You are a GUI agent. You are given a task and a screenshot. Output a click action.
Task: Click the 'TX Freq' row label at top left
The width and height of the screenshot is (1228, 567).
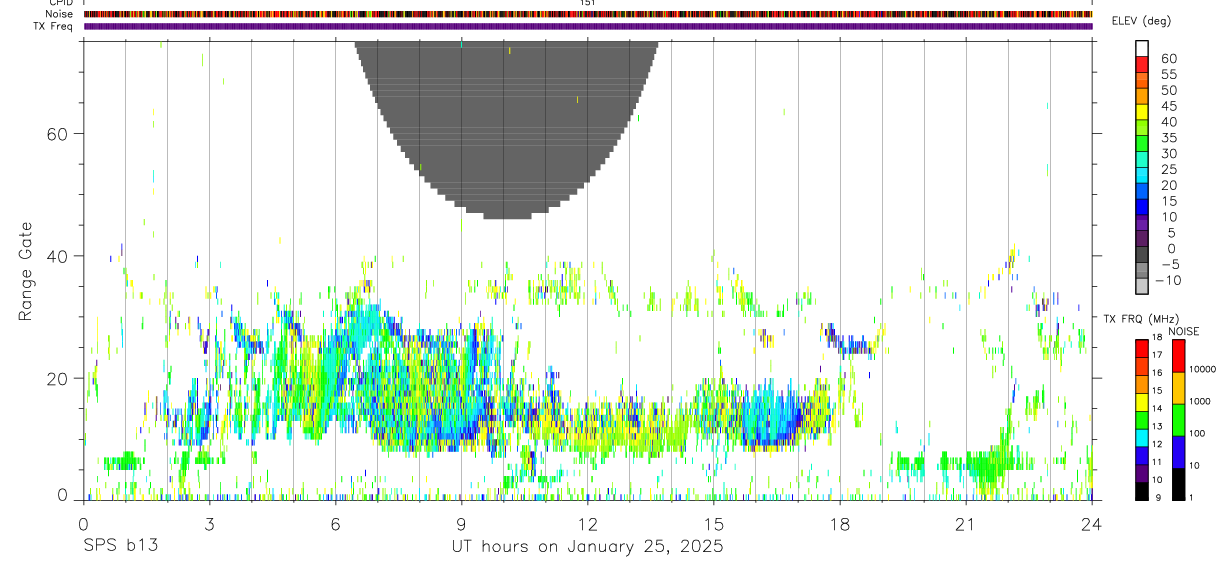pos(54,26)
